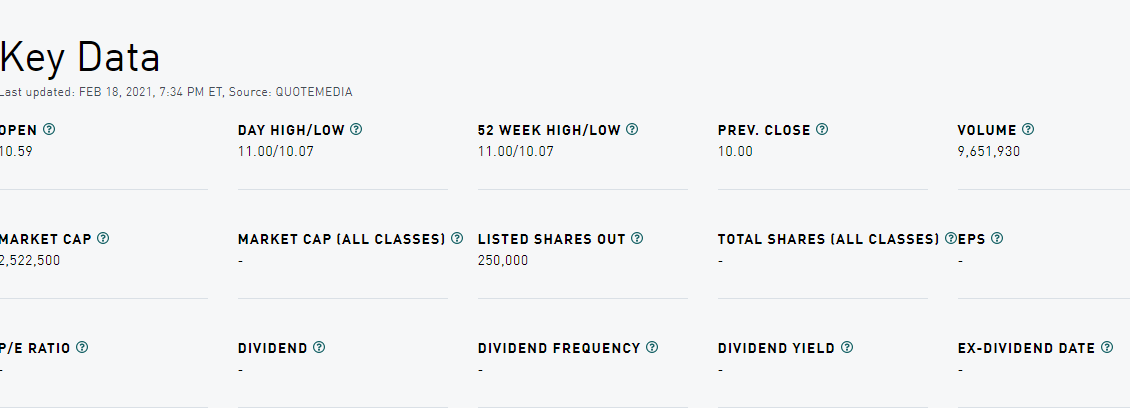Screen dimensions: 1130x408
Task: Click the P/E RATIO help icon
Action: click(x=82, y=347)
